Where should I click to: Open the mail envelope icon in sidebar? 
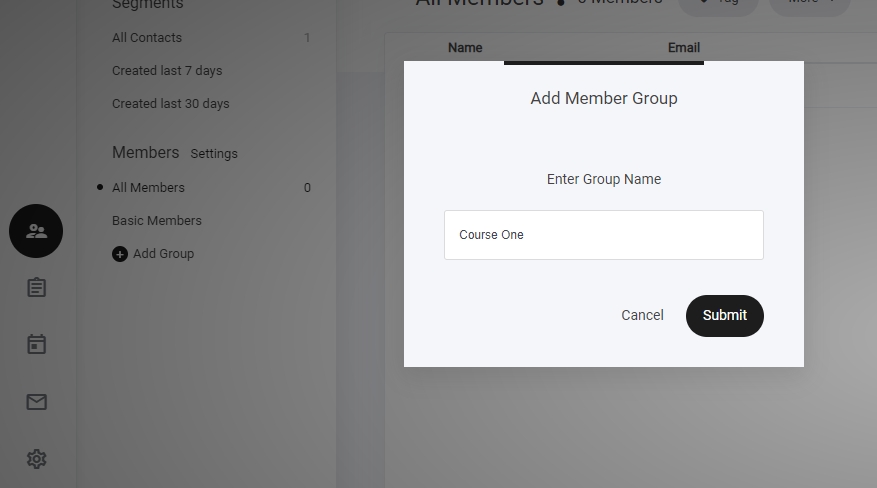click(36, 402)
